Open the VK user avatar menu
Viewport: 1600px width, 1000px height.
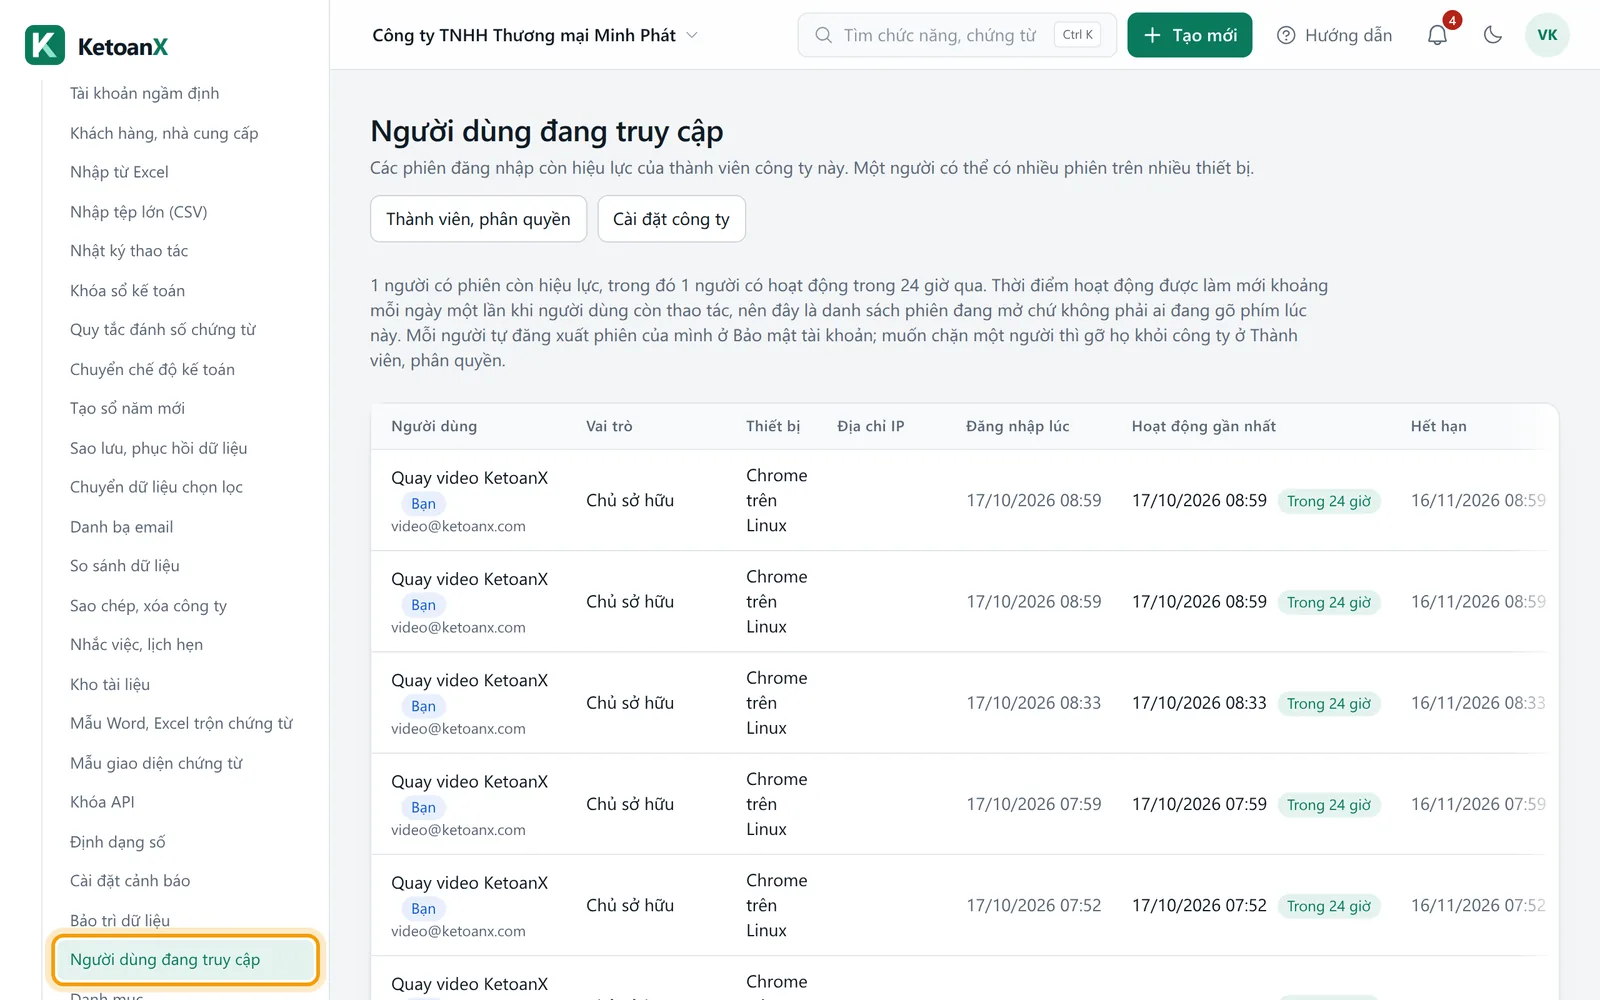pyautogui.click(x=1547, y=35)
